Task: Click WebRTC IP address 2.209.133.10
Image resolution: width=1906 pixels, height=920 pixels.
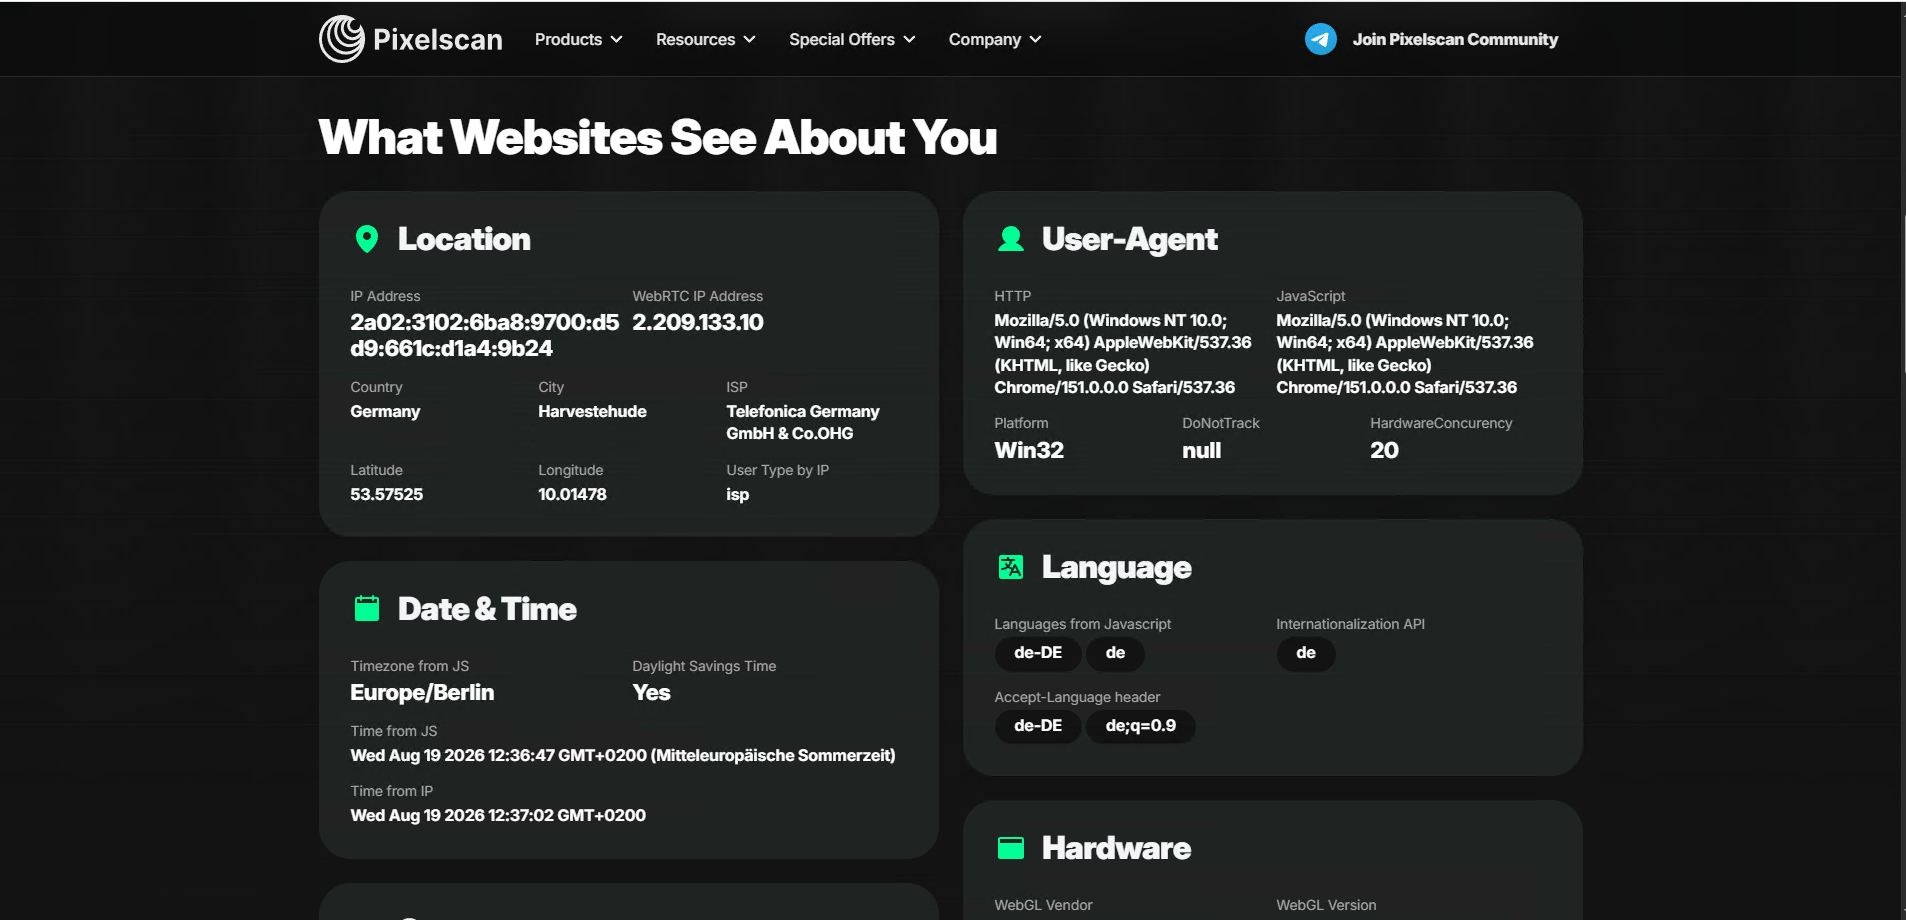Action: tap(698, 322)
